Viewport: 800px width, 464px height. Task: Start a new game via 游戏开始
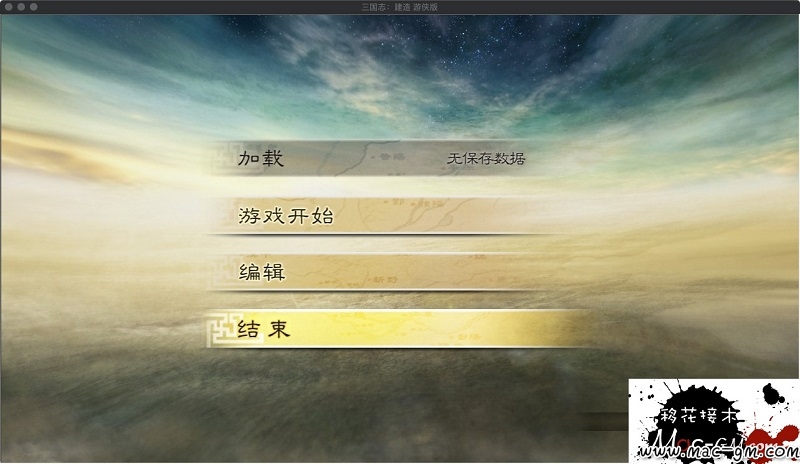click(380, 215)
